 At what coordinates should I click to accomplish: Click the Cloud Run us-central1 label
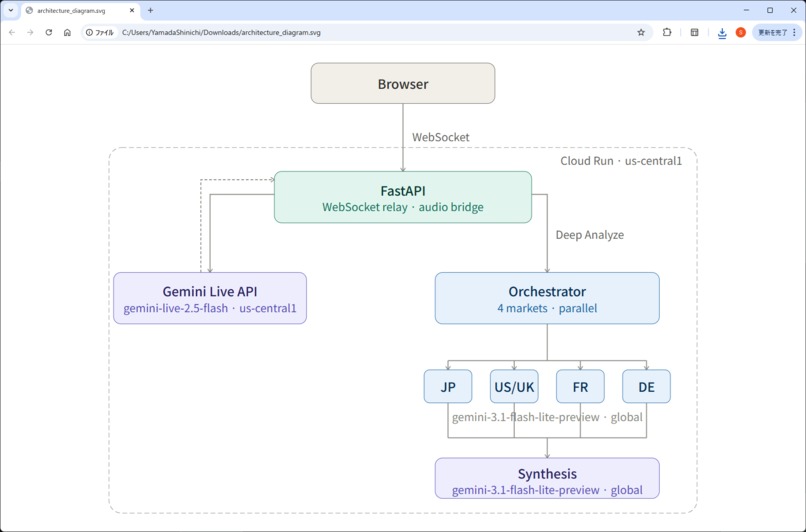coord(621,161)
